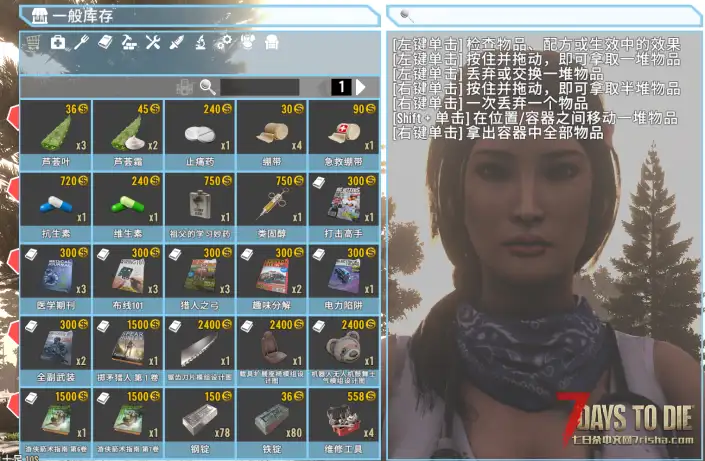
Task: Click the tip line 在位置/容器之间移动一堆物品
Action: [x=576, y=118]
